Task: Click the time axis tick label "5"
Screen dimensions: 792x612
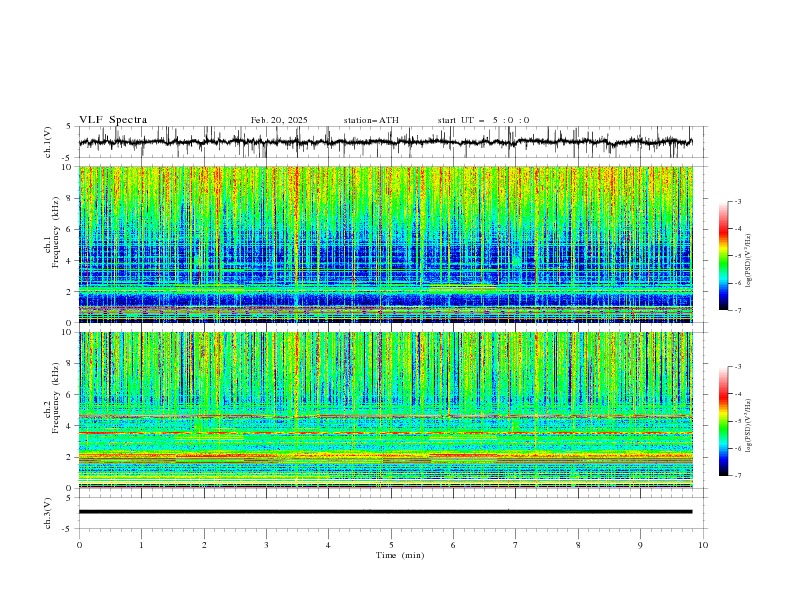Action: pos(391,545)
